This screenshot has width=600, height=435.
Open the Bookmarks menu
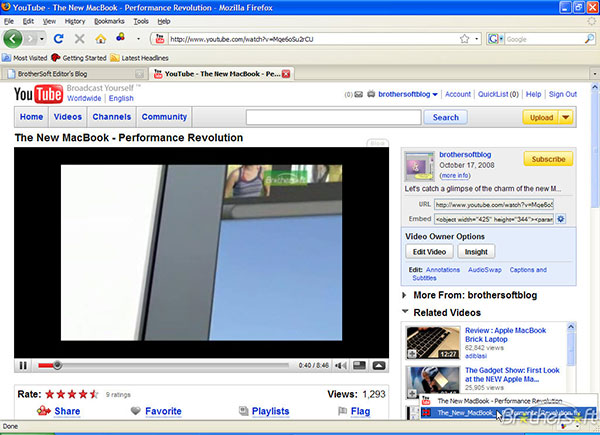(109, 21)
